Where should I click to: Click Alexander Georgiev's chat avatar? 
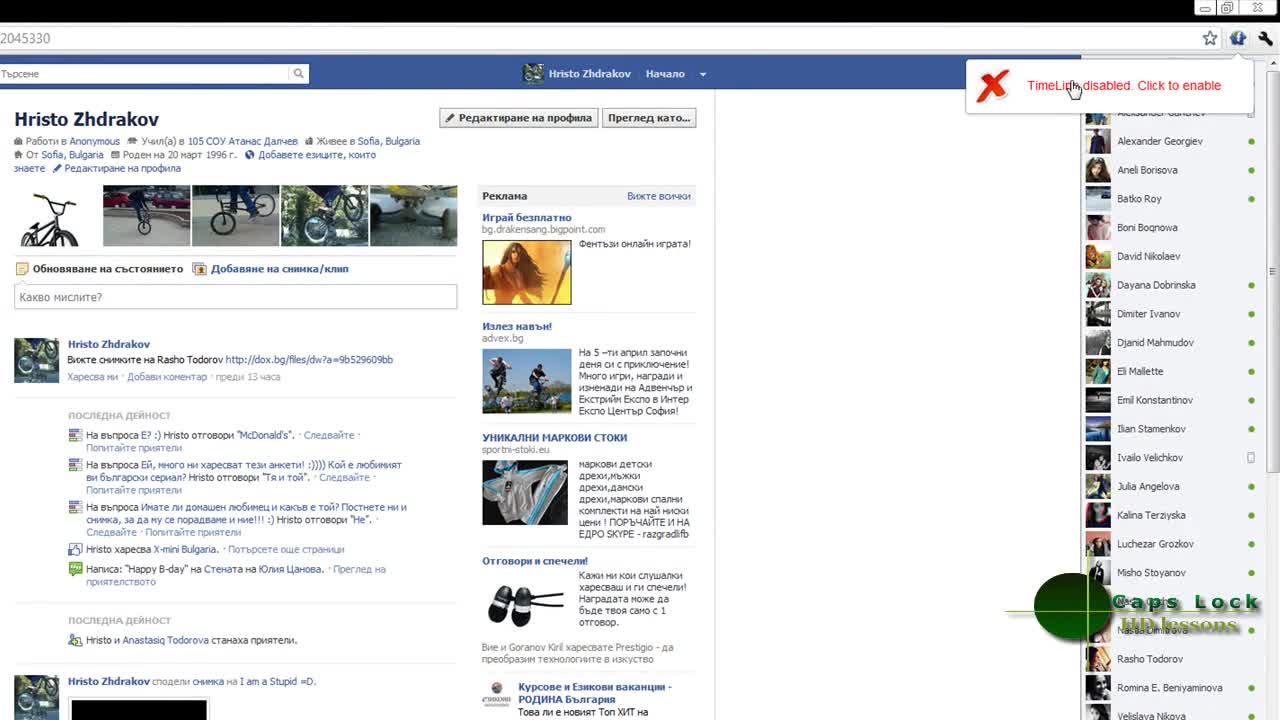tap(1098, 141)
